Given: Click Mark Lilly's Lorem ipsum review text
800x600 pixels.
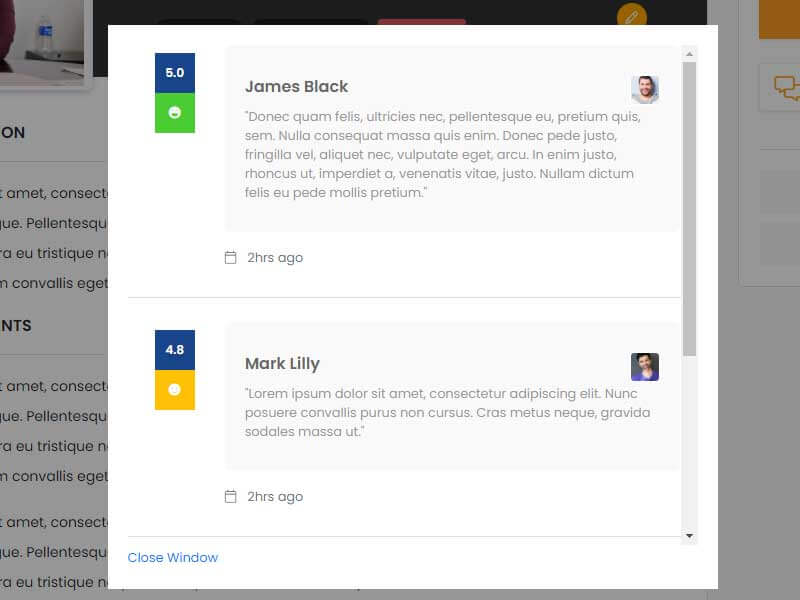Looking at the screenshot, I should coord(447,413).
